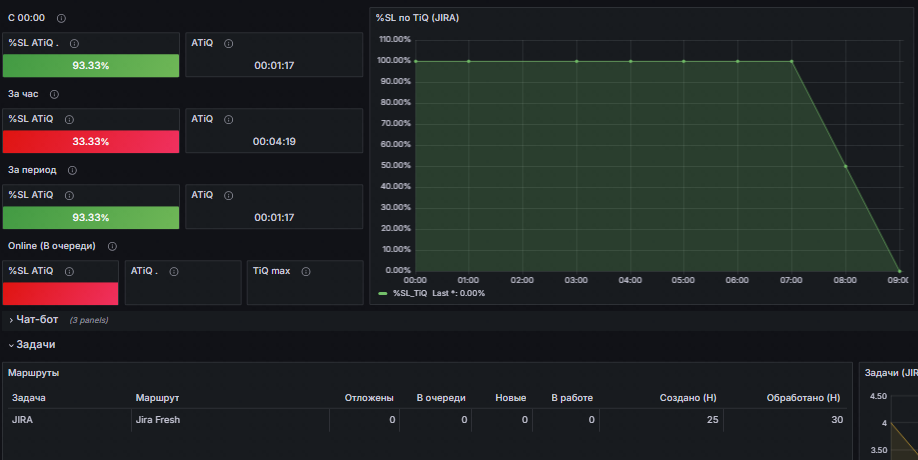This screenshot has height=460, width=918.
Task: Click the 0 value in Новые column
Action: (525, 420)
